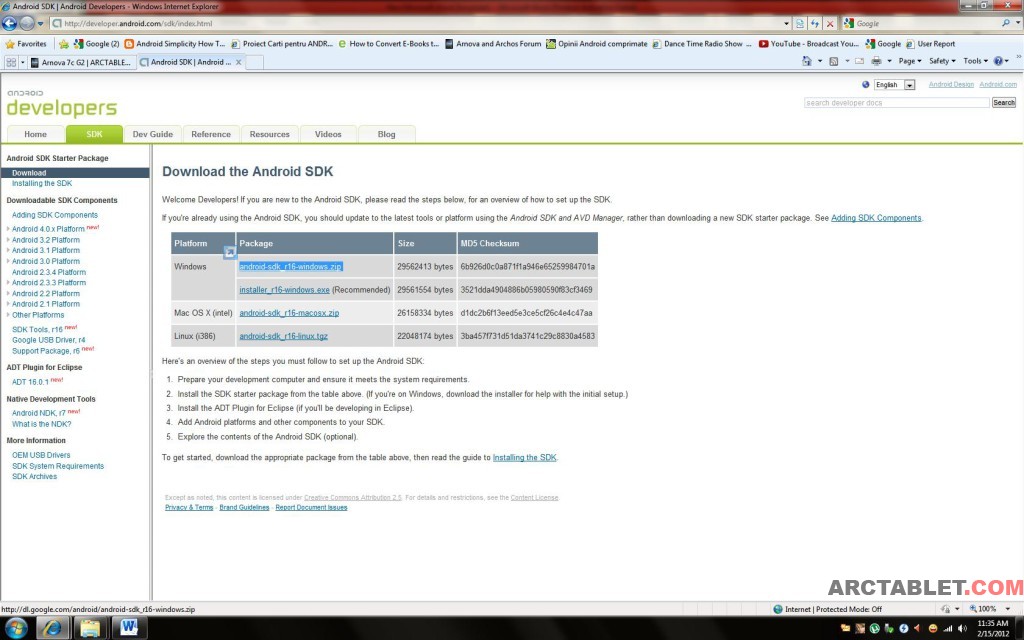Stop loading with the red X icon

point(830,24)
